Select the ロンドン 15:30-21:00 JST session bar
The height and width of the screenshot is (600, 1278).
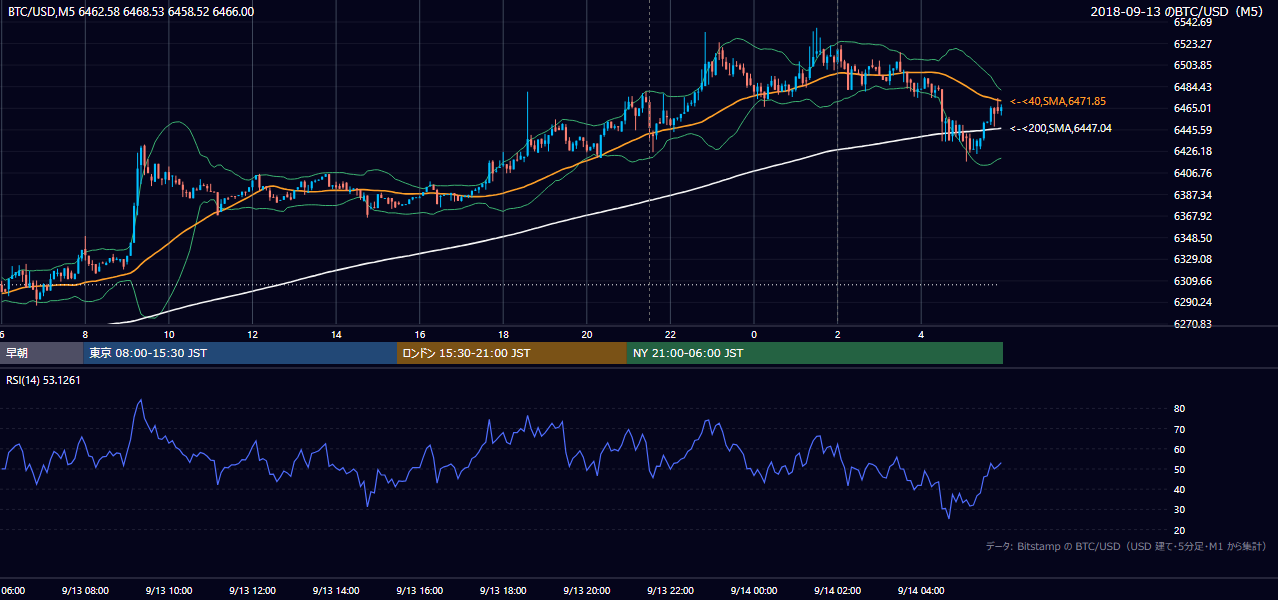point(512,353)
